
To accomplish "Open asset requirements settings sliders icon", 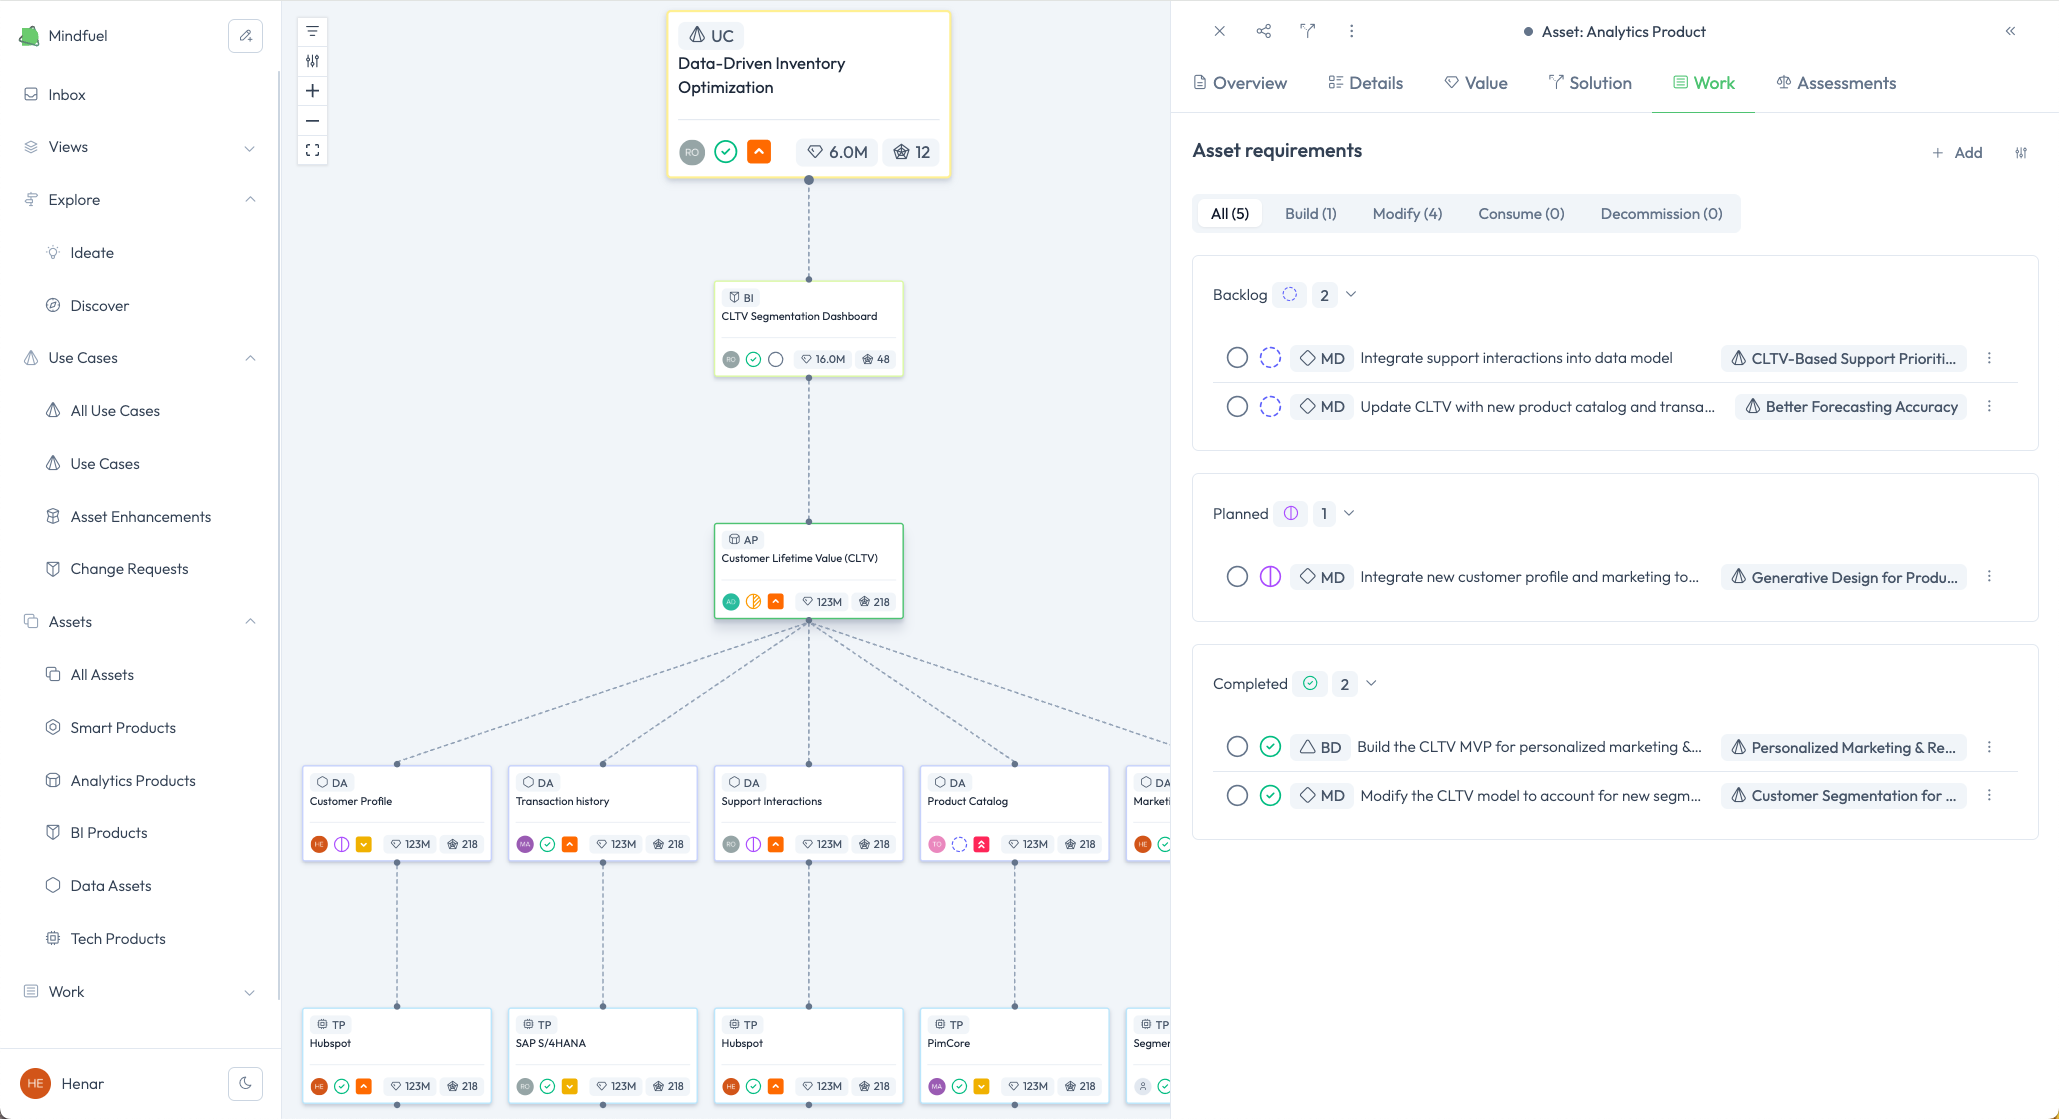I will tap(2021, 153).
